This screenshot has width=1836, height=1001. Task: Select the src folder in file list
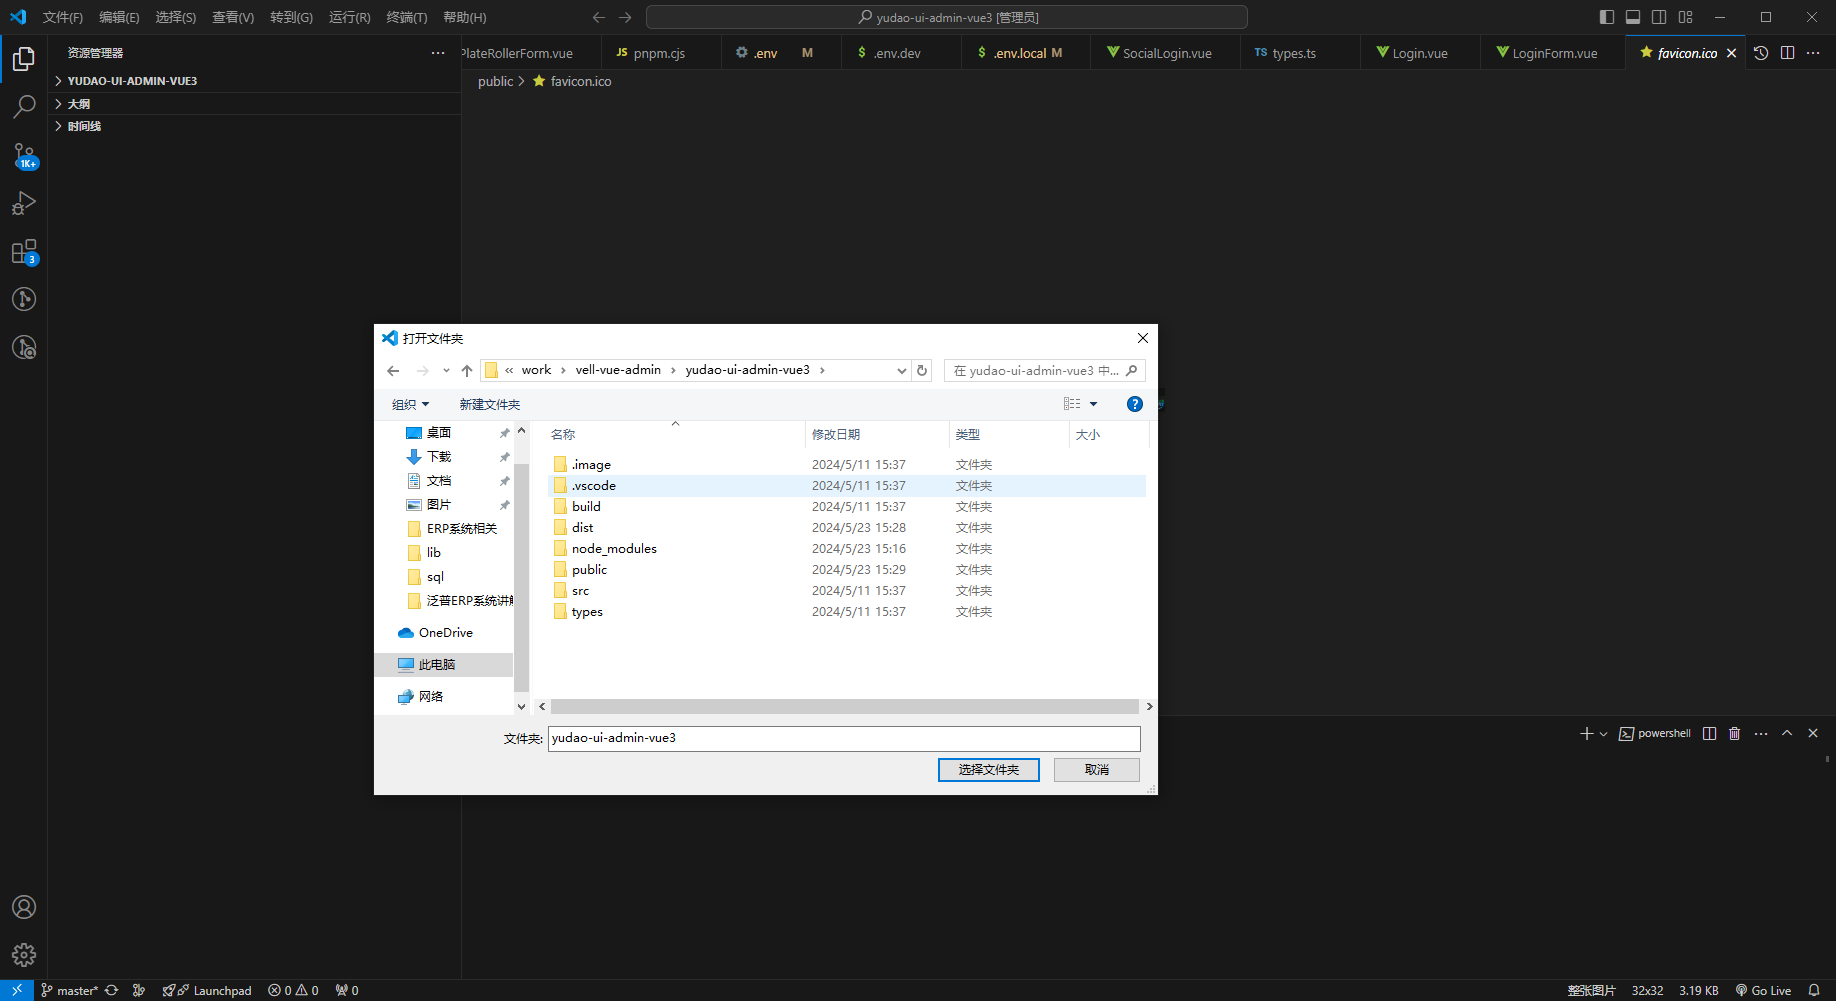(580, 591)
